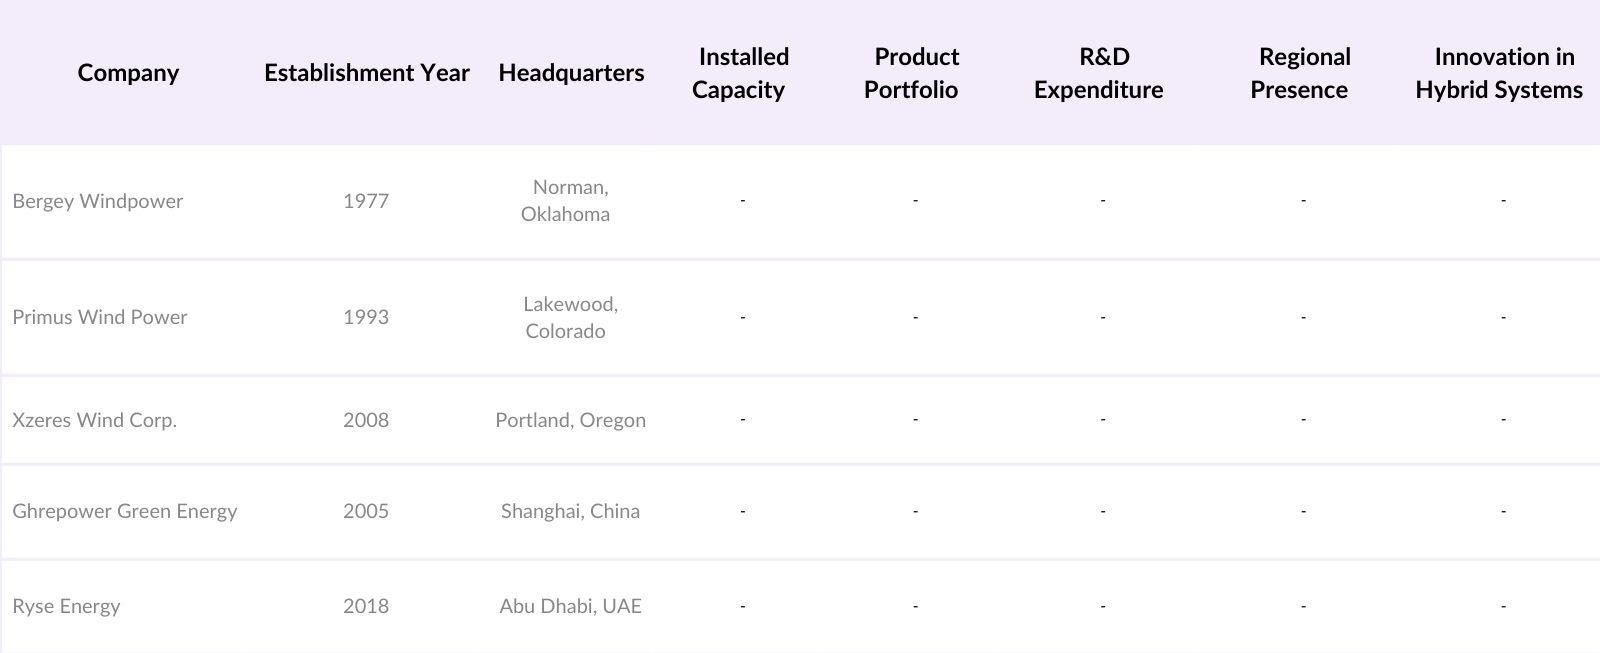Select the Primus Wind Power row label
1600x653 pixels.
coord(100,317)
